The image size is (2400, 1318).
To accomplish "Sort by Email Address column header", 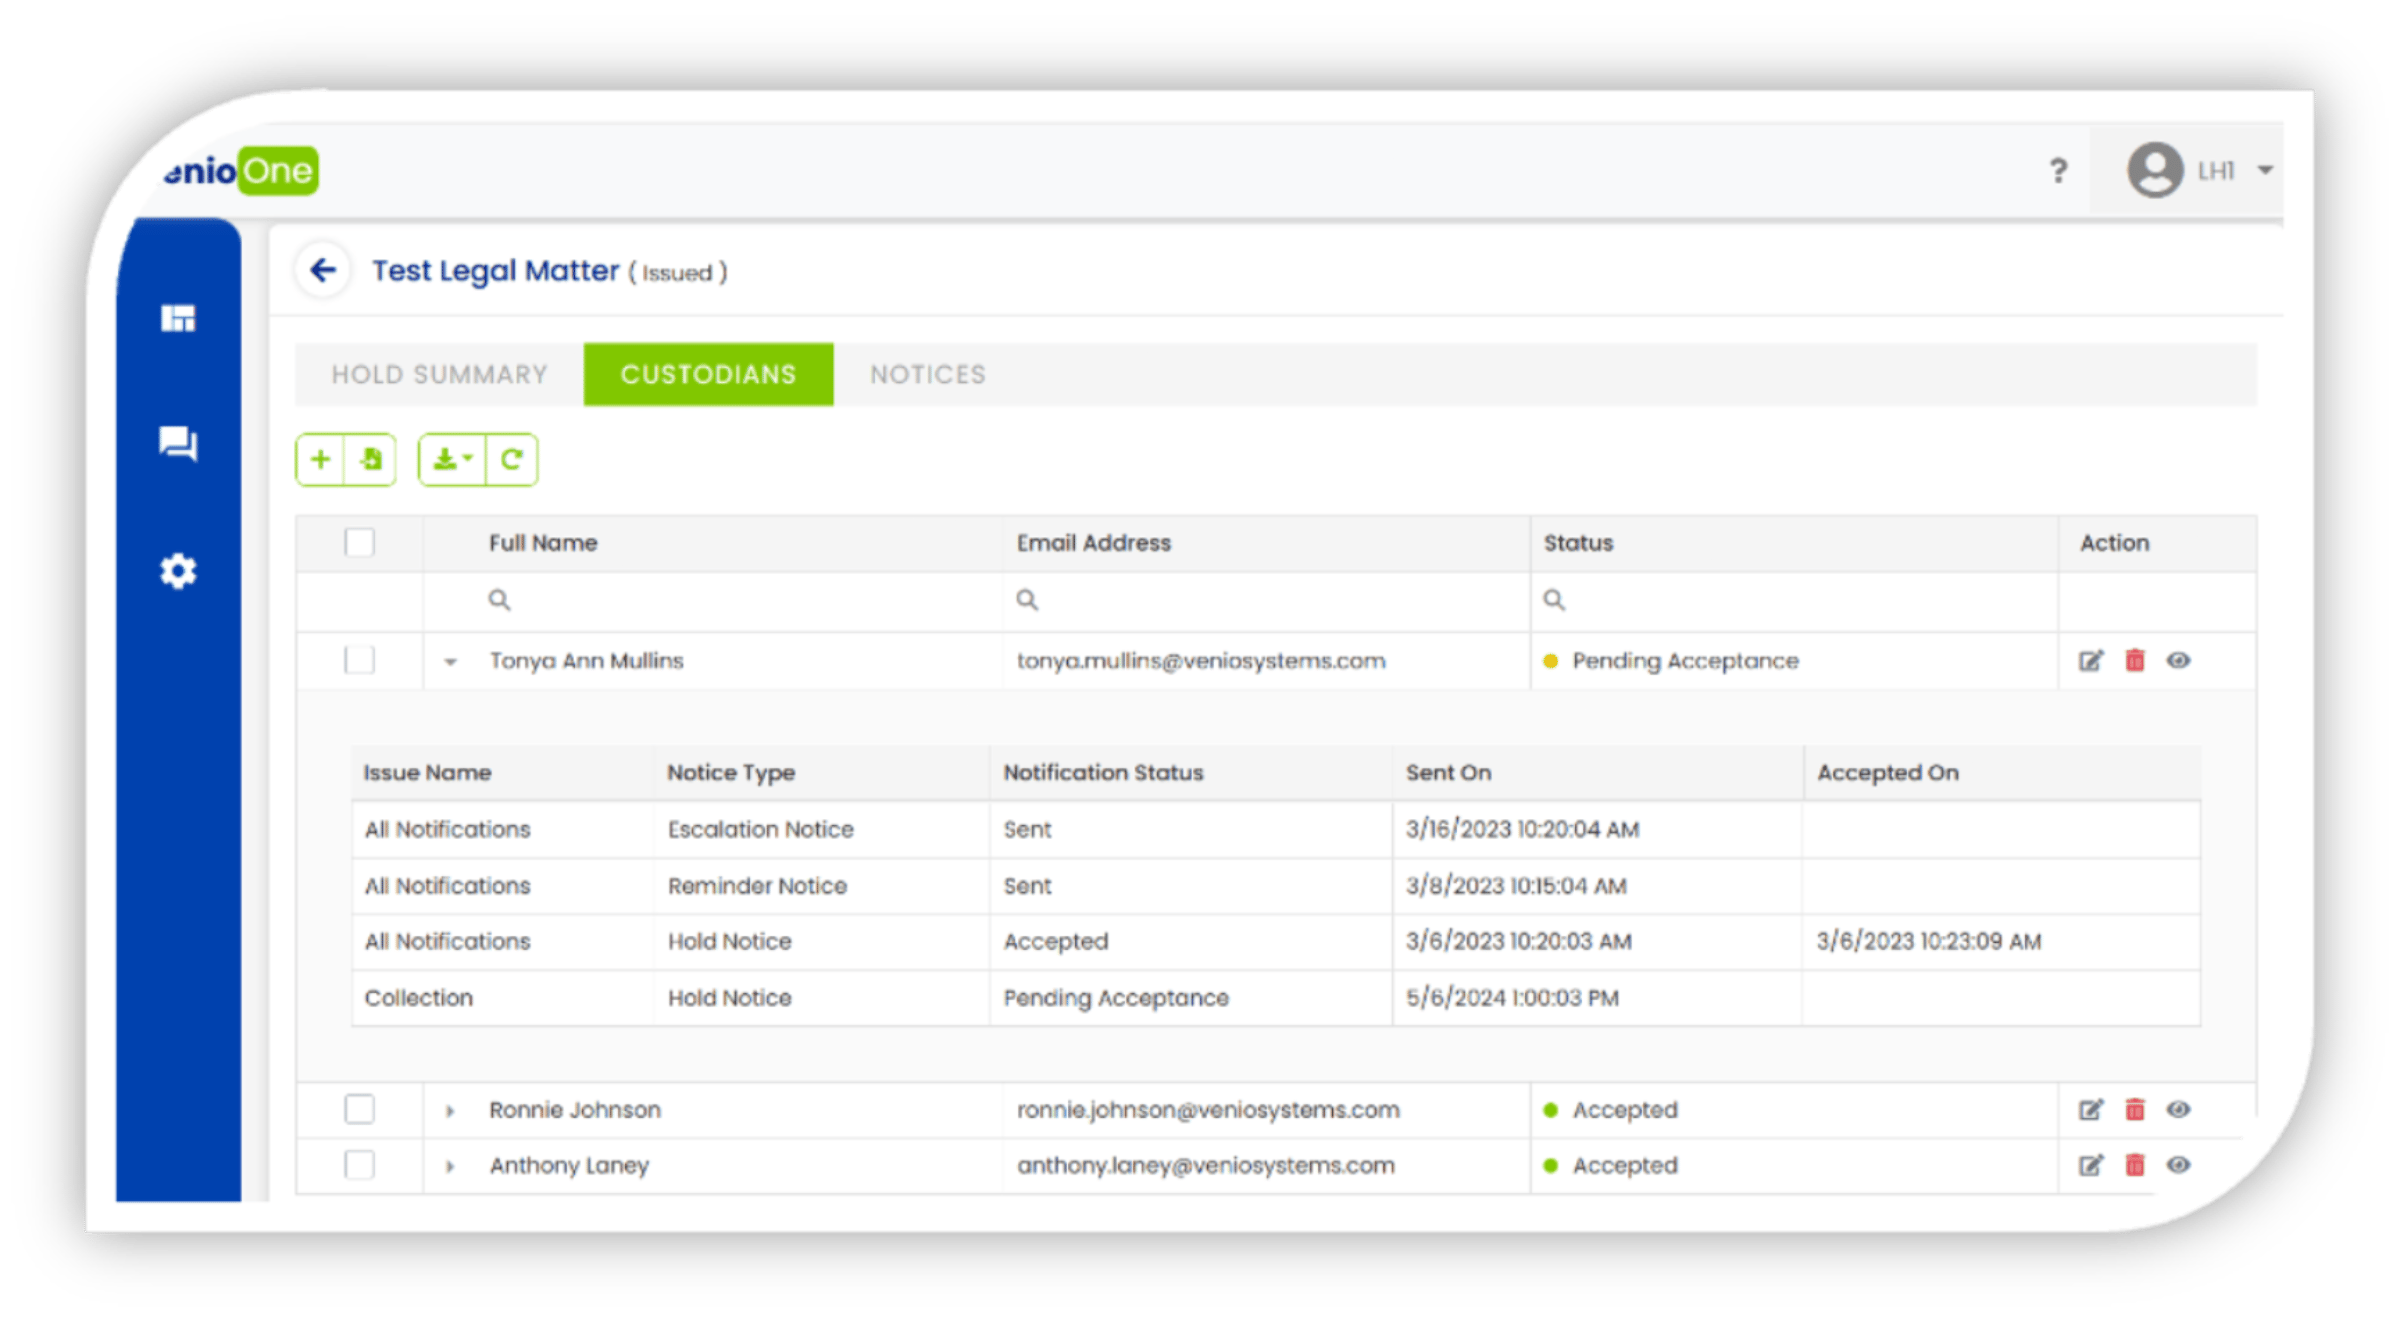I will pos(1093,543).
